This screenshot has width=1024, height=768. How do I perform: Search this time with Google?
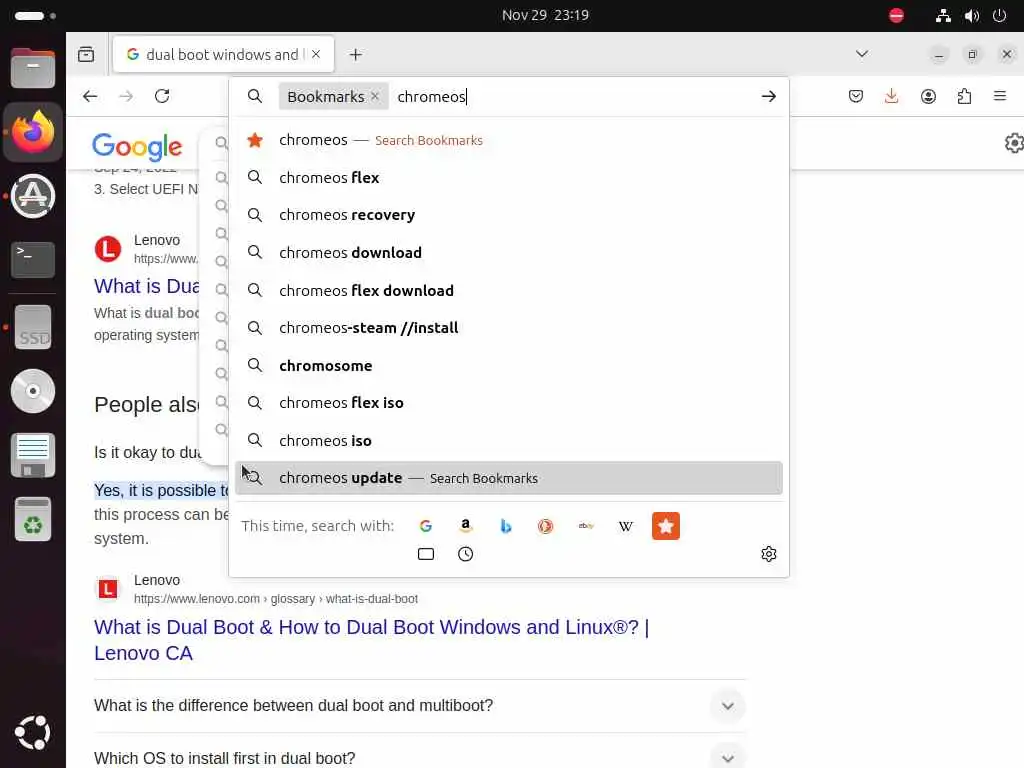click(426, 526)
